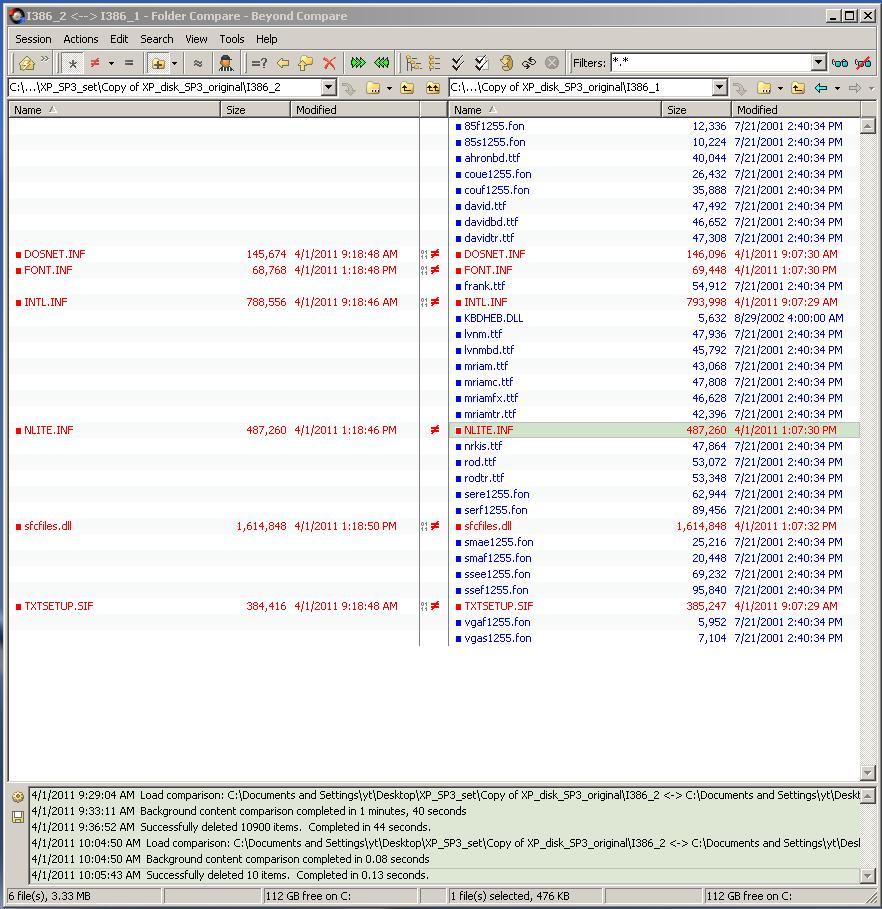This screenshot has width=882, height=909.
Task: Click the log panel save disk icon
Action: pyautogui.click(x=18, y=817)
